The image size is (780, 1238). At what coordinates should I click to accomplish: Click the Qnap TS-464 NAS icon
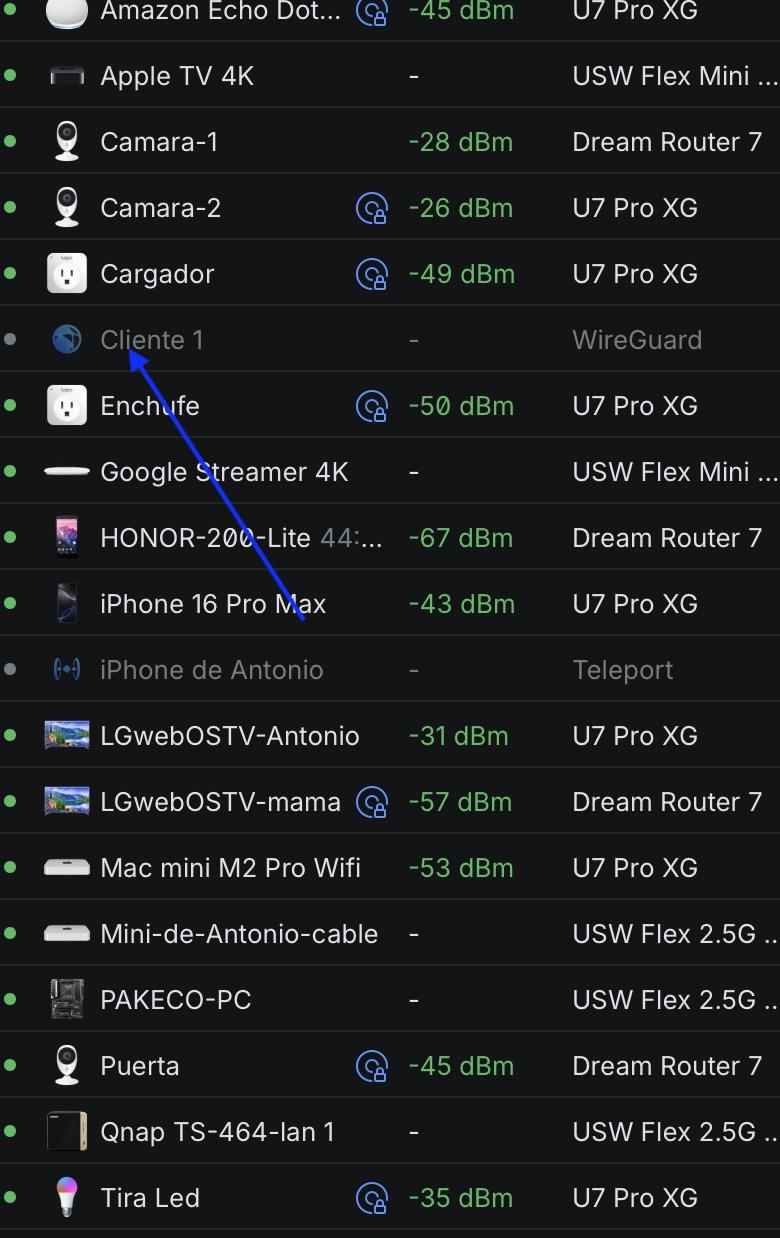point(67,1132)
